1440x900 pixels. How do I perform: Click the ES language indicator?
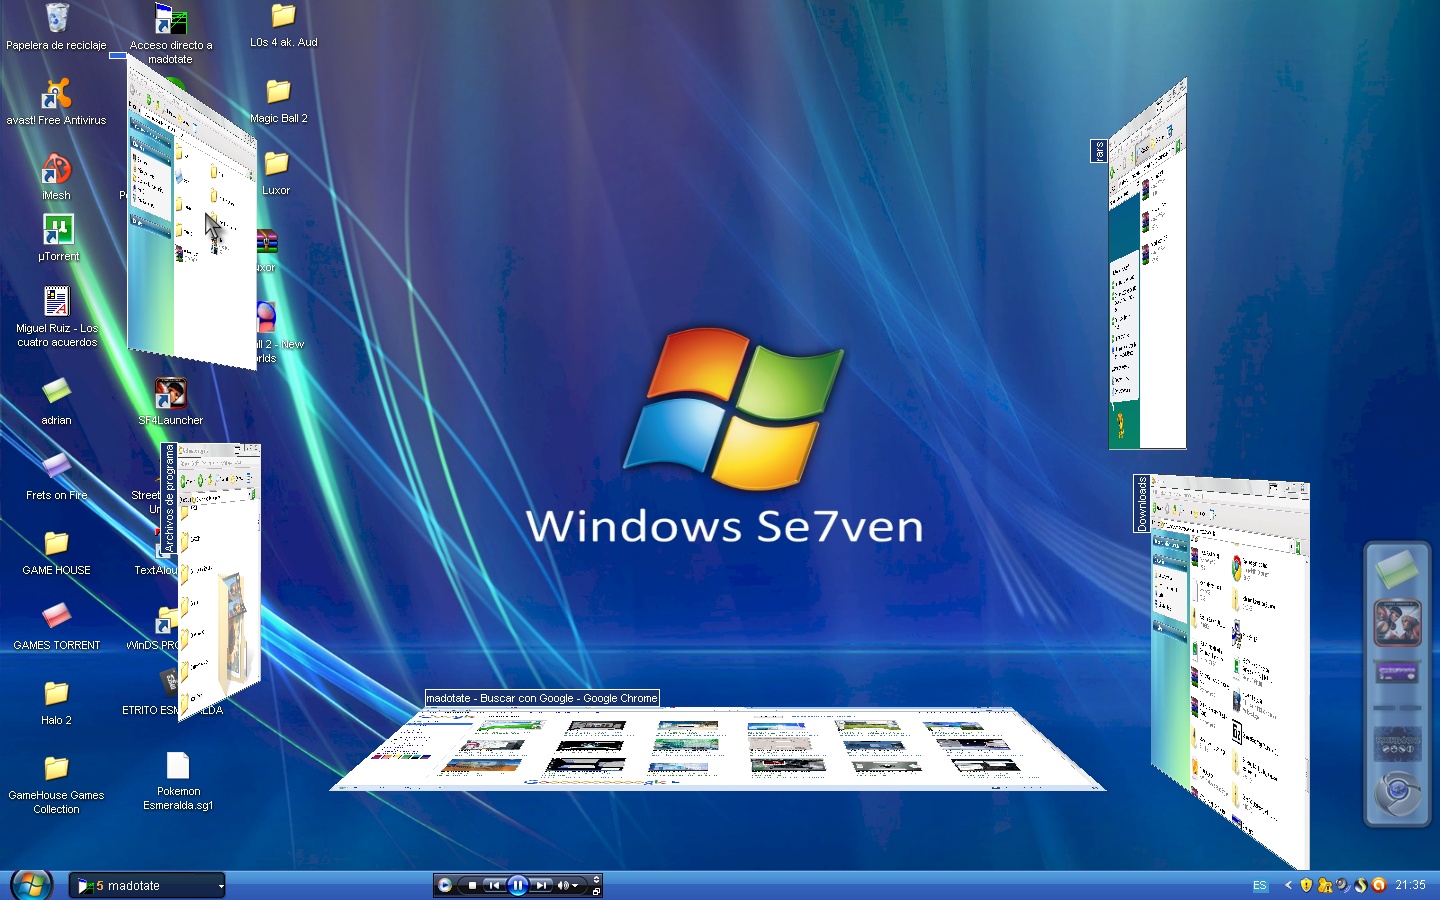click(1260, 885)
